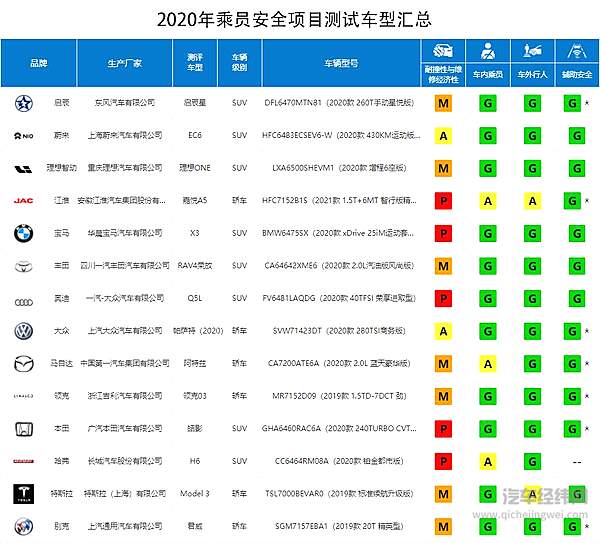Click green G assist-safety rating in Toyota RAV4 row
This screenshot has height=543, width=600.
click(577, 266)
